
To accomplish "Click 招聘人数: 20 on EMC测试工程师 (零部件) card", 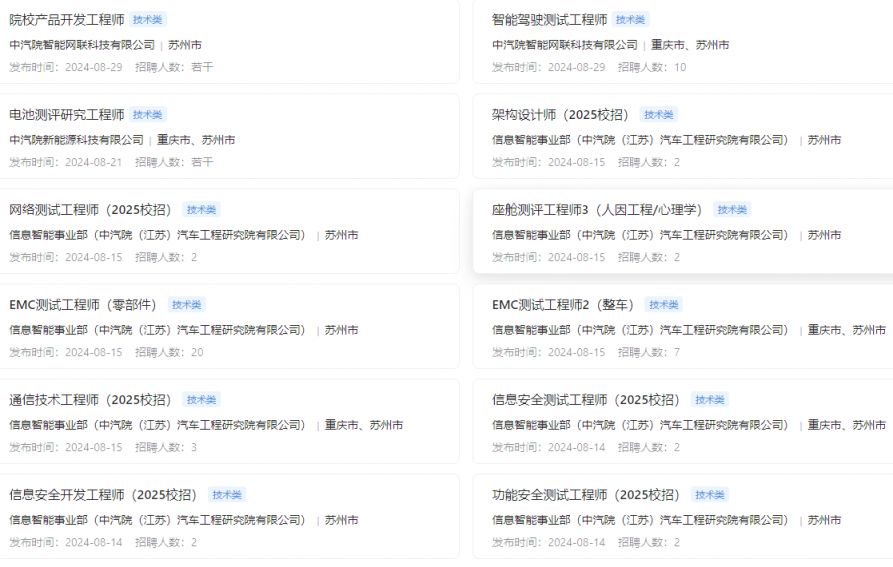I will point(169,352).
